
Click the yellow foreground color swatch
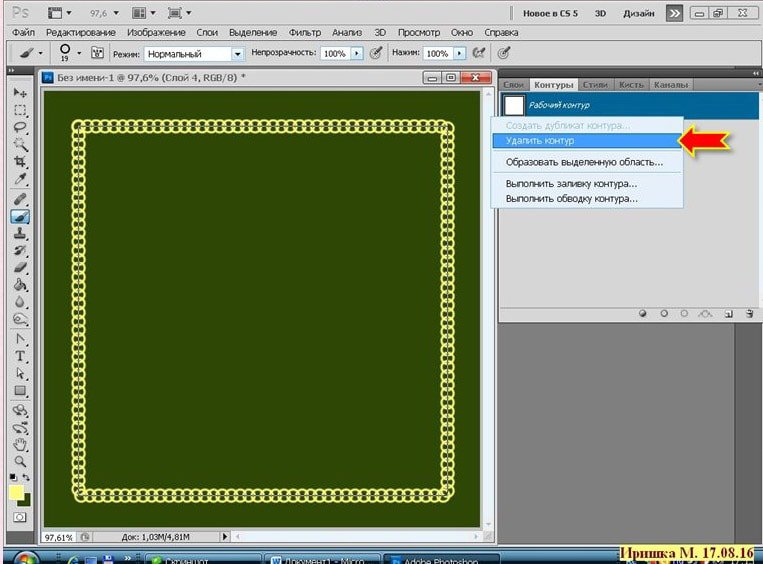point(17,492)
